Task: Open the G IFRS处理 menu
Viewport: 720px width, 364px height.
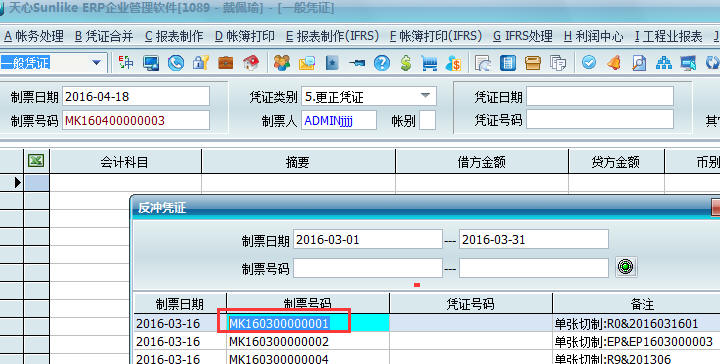Action: (523, 36)
